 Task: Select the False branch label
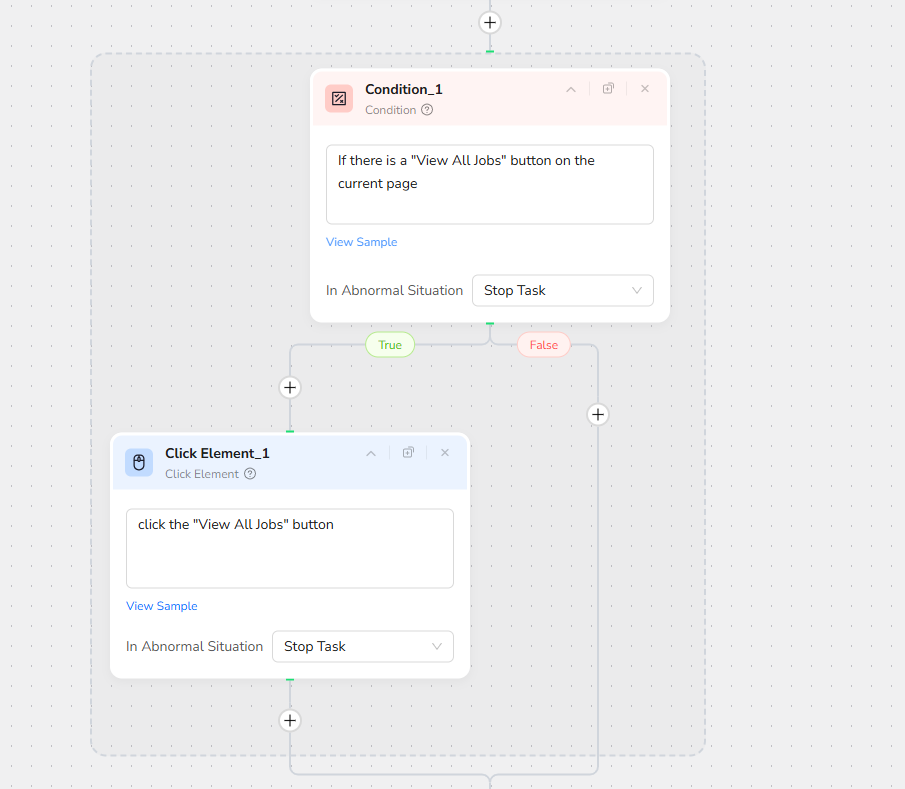pos(543,345)
